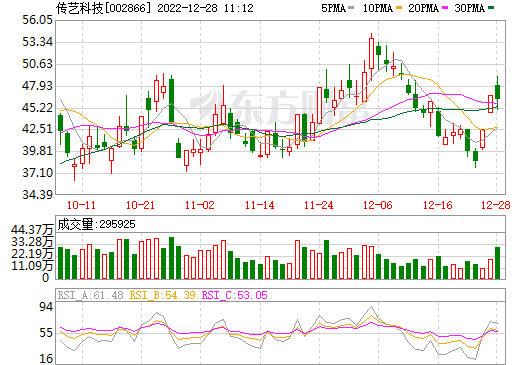Image resolution: width=520 pixels, height=365 pixels.
Task: Select the 10-11 date axis label
Action: (81, 205)
